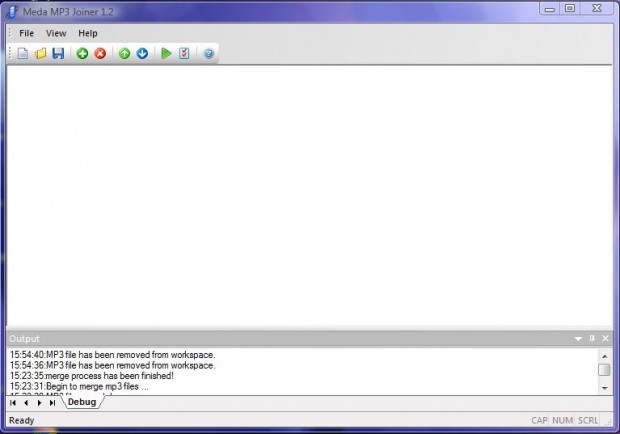Close the Meda MP3 Joiner window
The width and height of the screenshot is (620, 434).
point(597,8)
